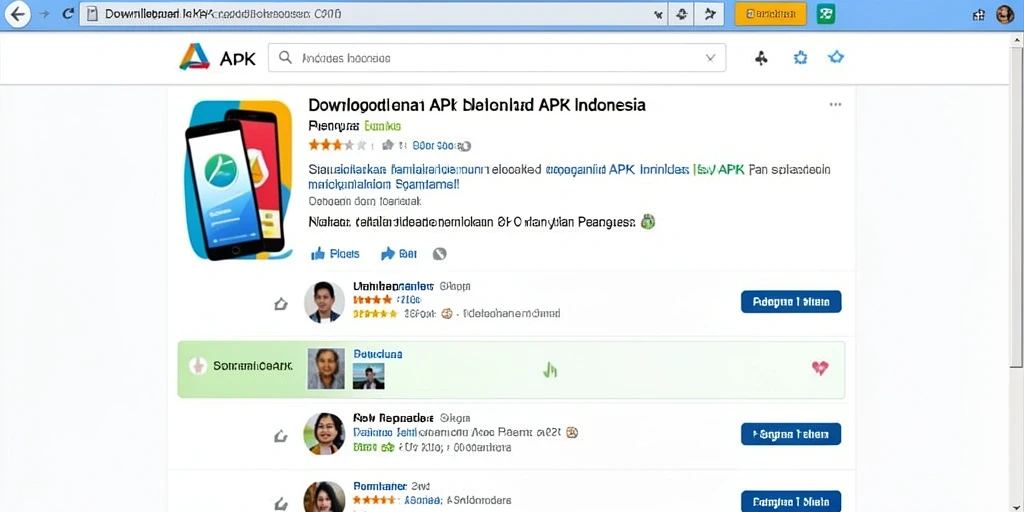Click the pink heart icon in the green row
The width and height of the screenshot is (1024, 512).
[820, 368]
